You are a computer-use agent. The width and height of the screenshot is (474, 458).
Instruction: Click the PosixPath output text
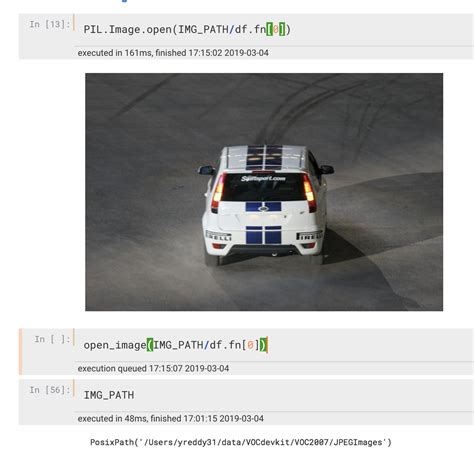(241, 442)
